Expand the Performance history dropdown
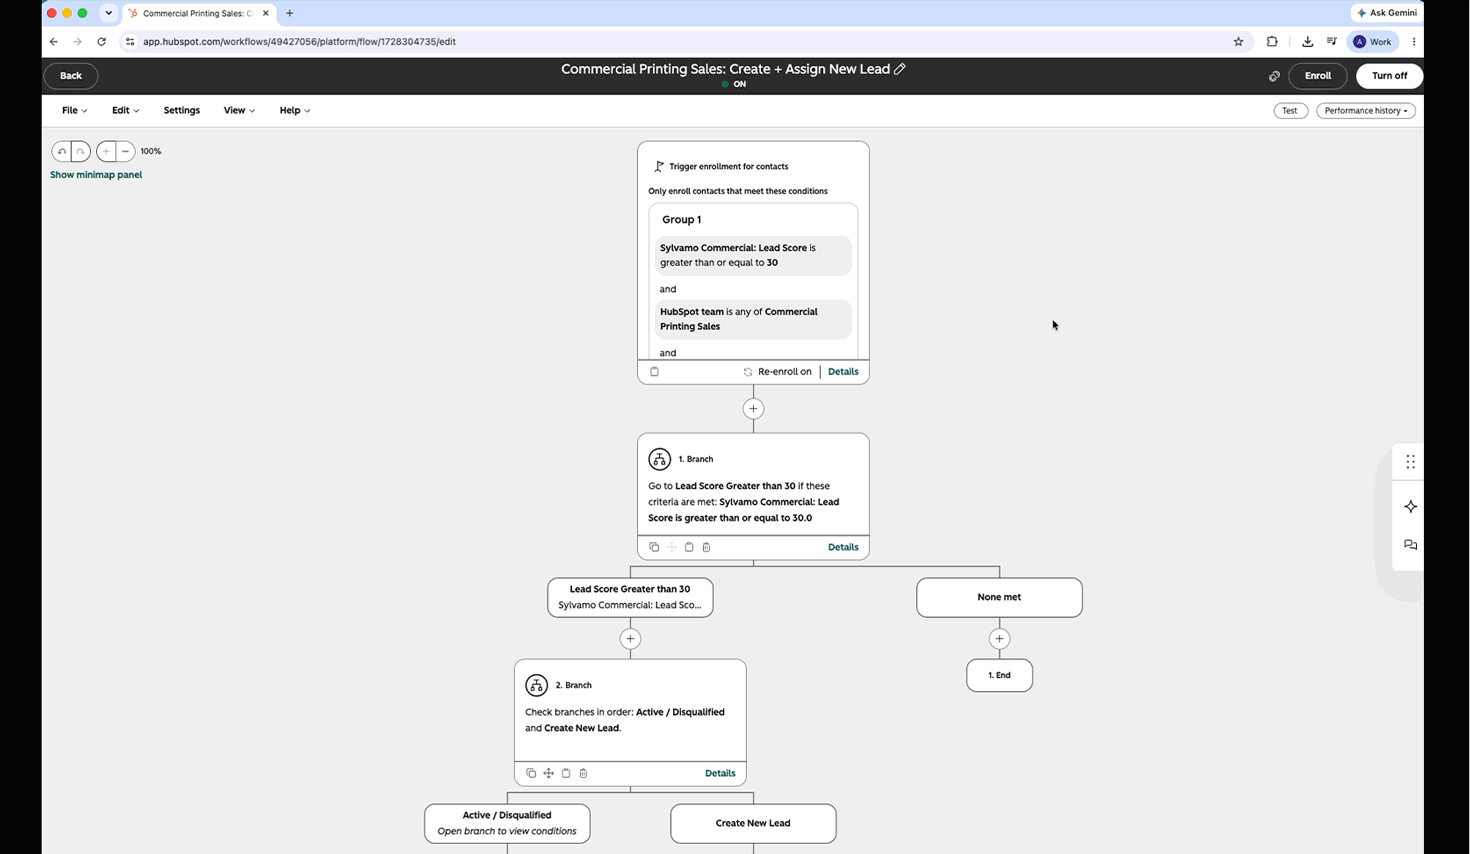Image resolution: width=1470 pixels, height=854 pixels. coord(1366,111)
